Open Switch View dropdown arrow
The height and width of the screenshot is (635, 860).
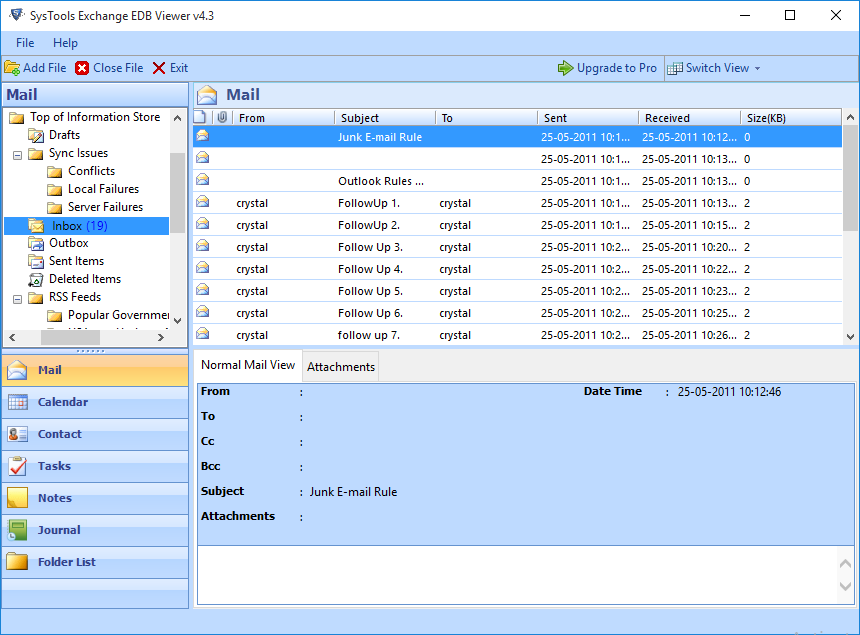click(757, 69)
